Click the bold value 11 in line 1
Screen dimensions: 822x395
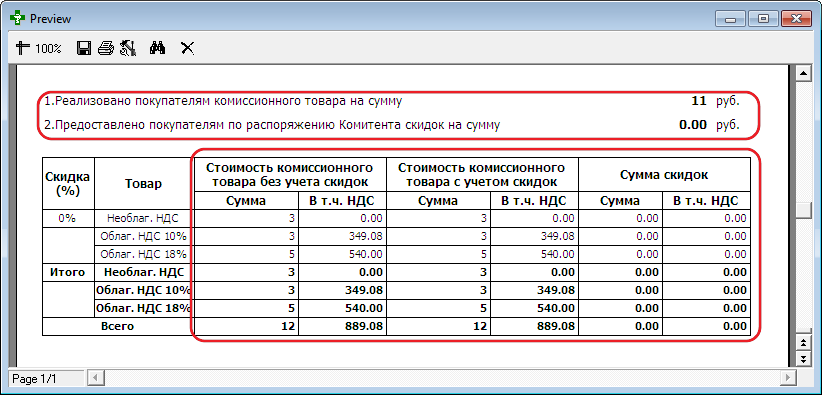tap(699, 101)
